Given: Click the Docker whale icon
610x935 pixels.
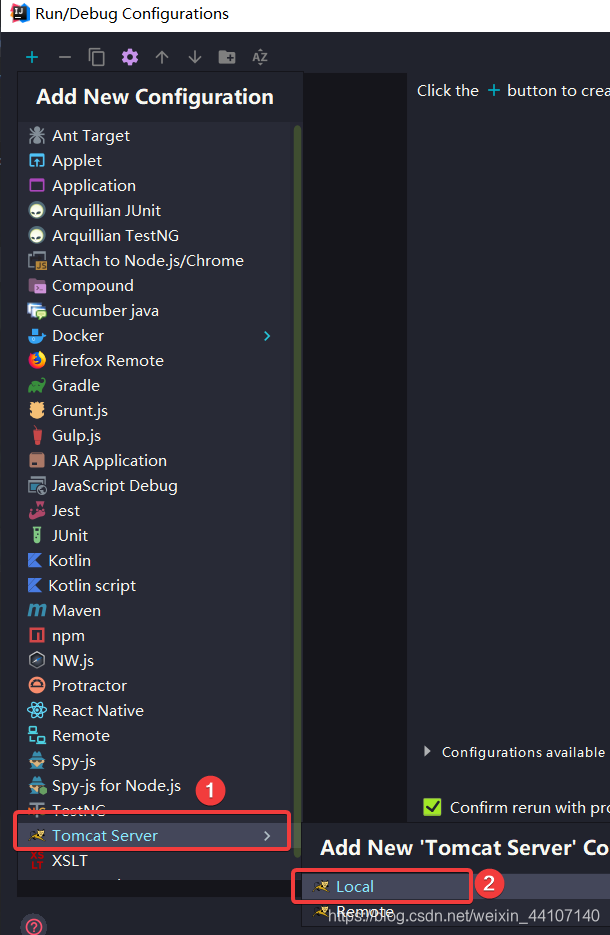Looking at the screenshot, I should [x=36, y=336].
